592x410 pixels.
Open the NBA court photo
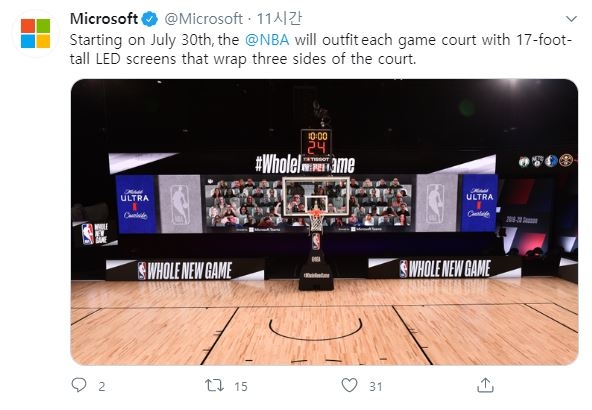point(324,222)
